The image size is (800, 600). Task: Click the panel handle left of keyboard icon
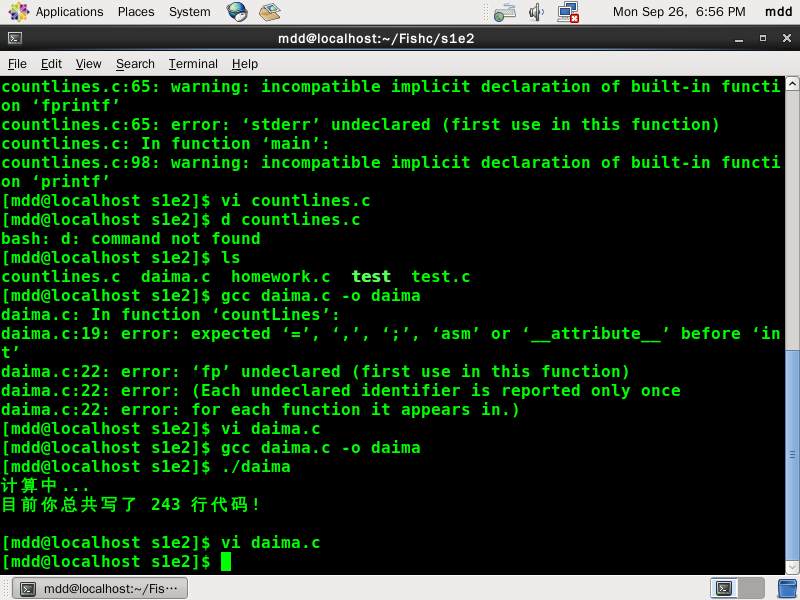click(486, 12)
